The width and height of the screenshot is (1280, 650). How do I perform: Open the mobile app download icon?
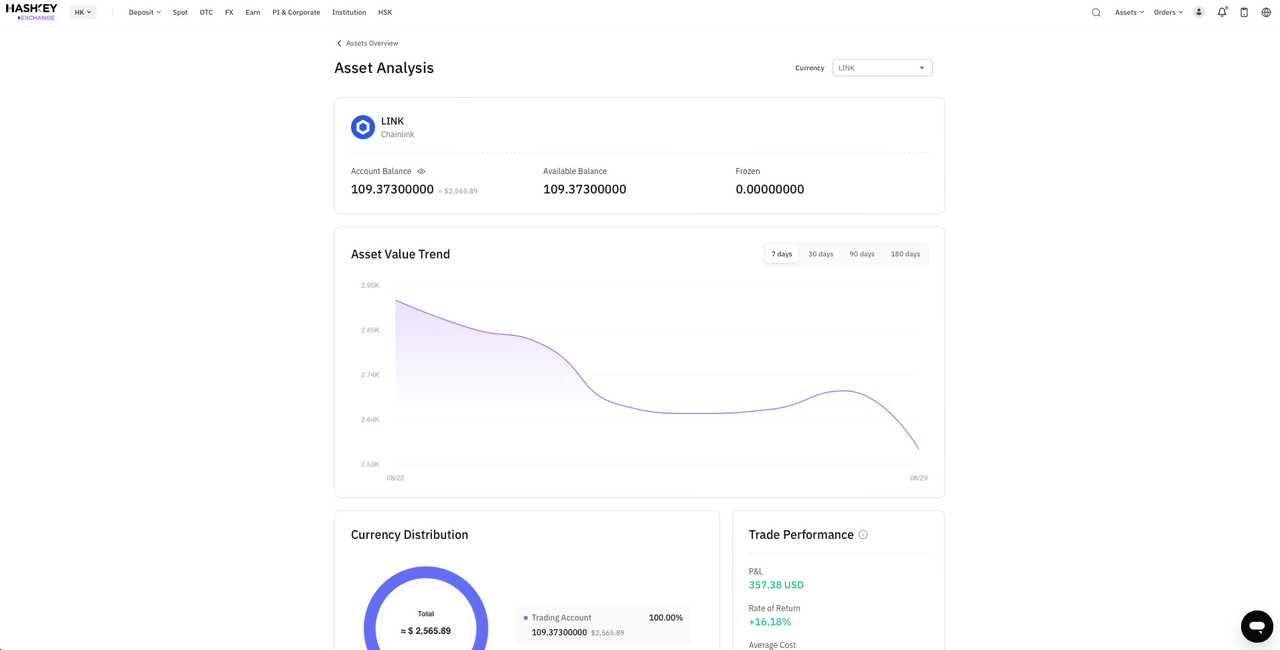[x=1244, y=13]
